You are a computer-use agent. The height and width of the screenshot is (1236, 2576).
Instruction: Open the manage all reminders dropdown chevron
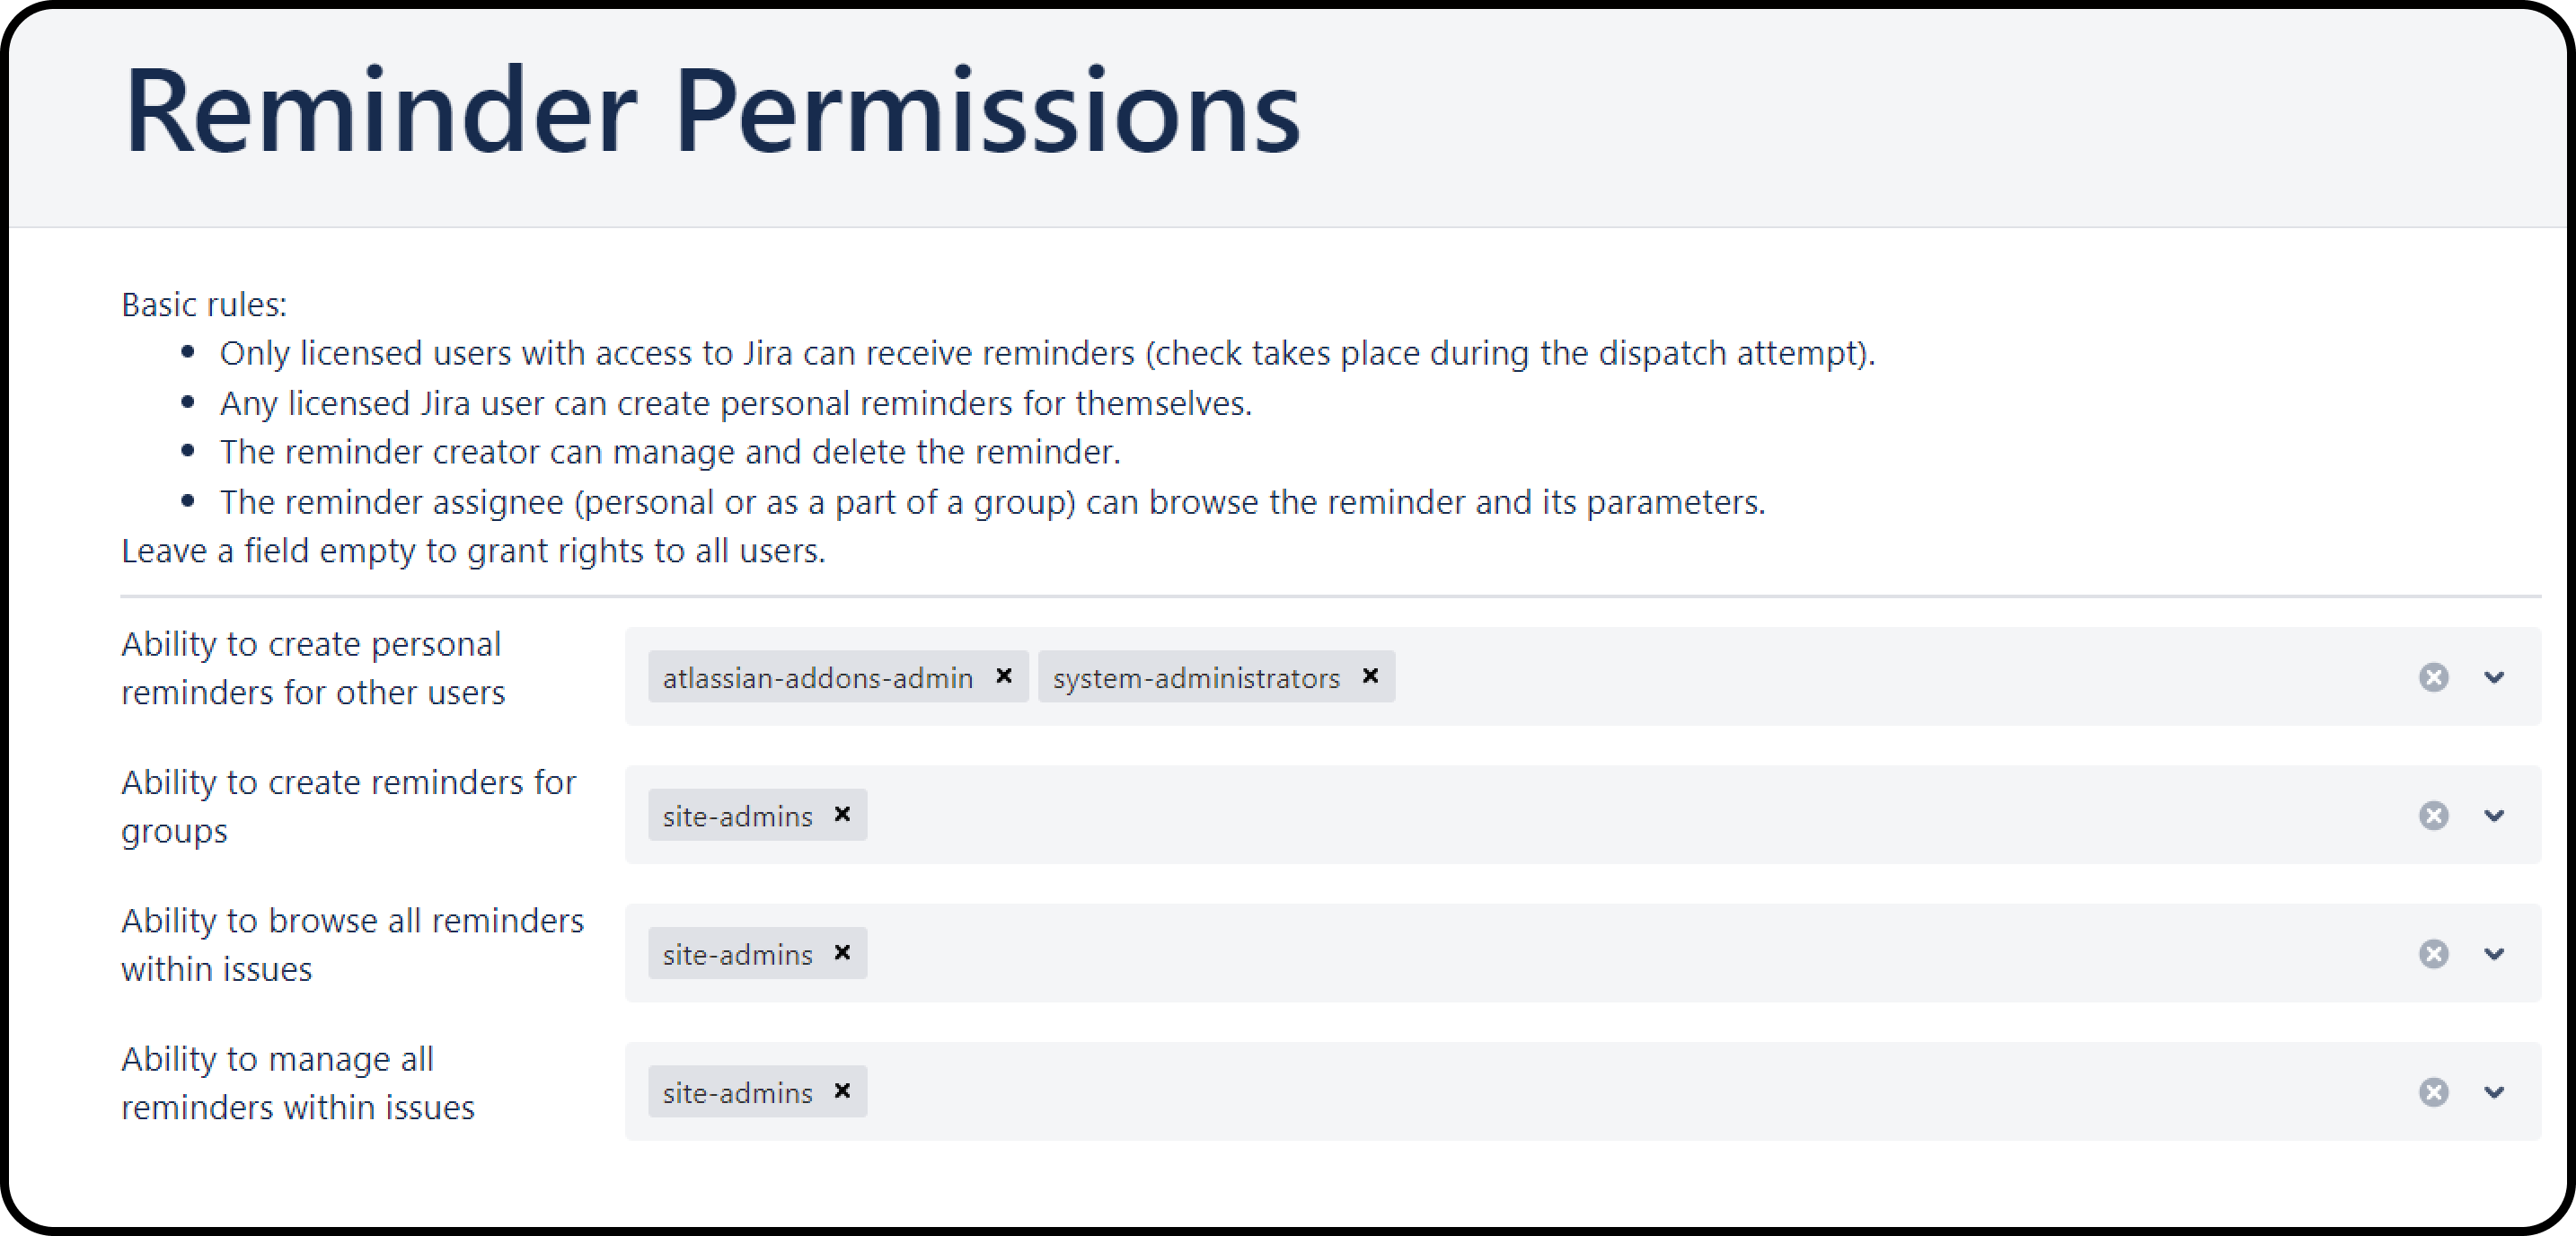(2494, 1091)
